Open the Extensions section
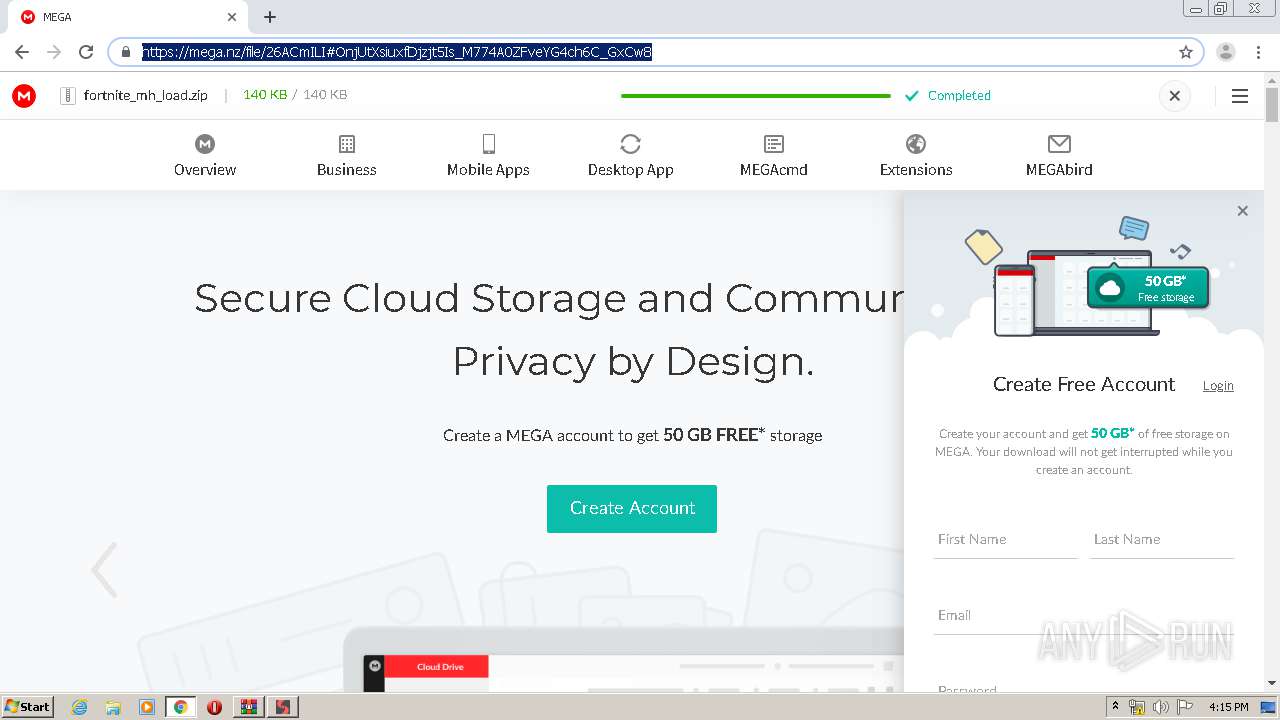The width and height of the screenshot is (1280, 720). 916,156
